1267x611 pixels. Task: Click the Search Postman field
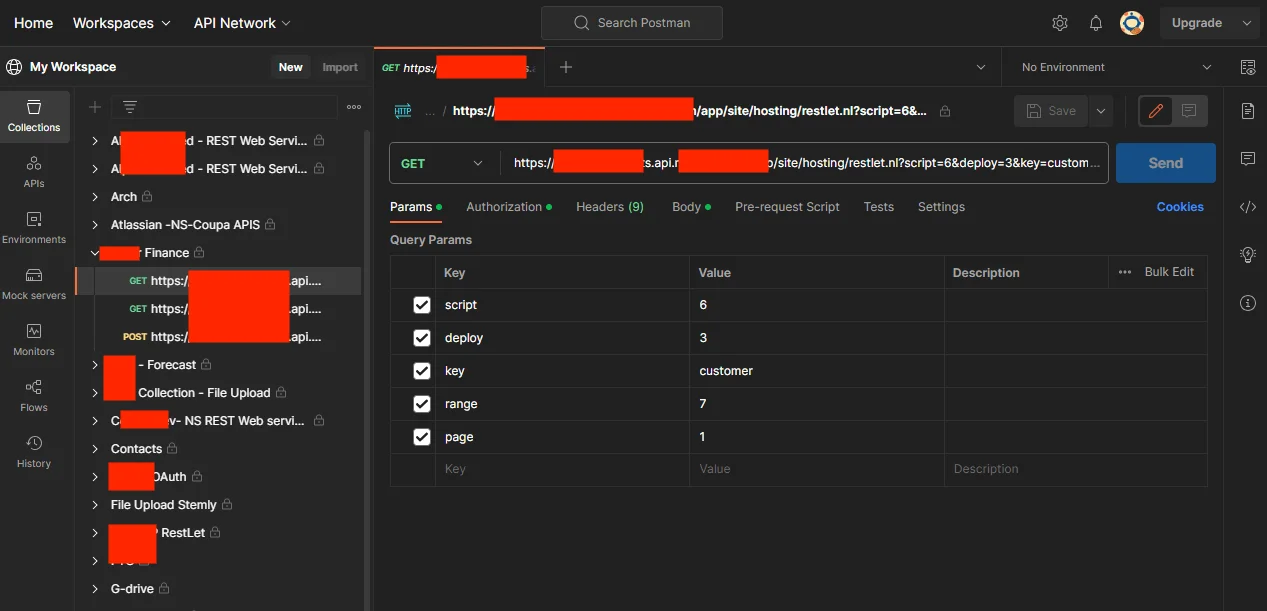pos(632,23)
